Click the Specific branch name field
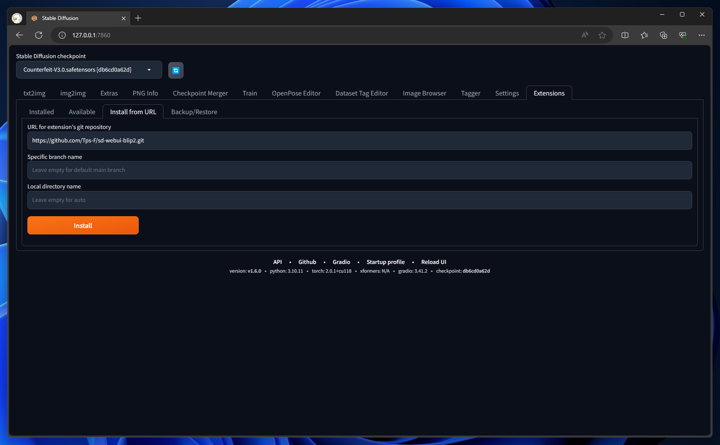This screenshot has height=445, width=720. coord(360,170)
